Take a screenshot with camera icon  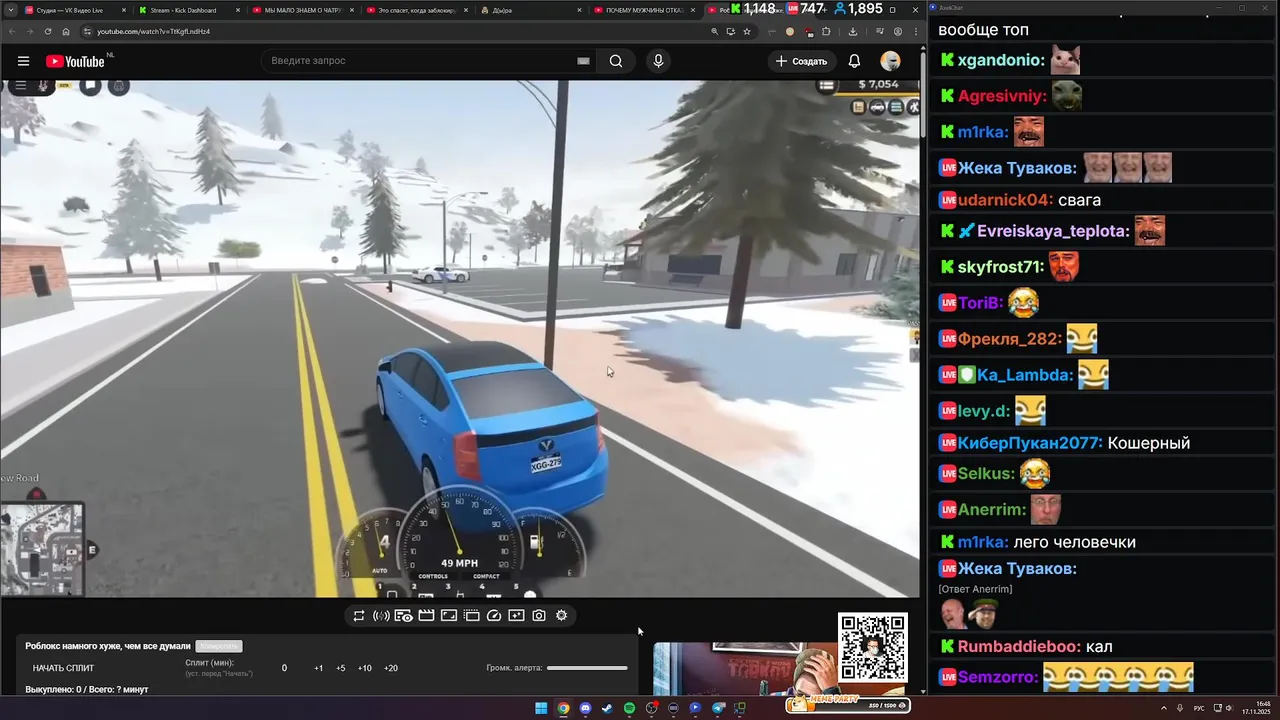539,616
